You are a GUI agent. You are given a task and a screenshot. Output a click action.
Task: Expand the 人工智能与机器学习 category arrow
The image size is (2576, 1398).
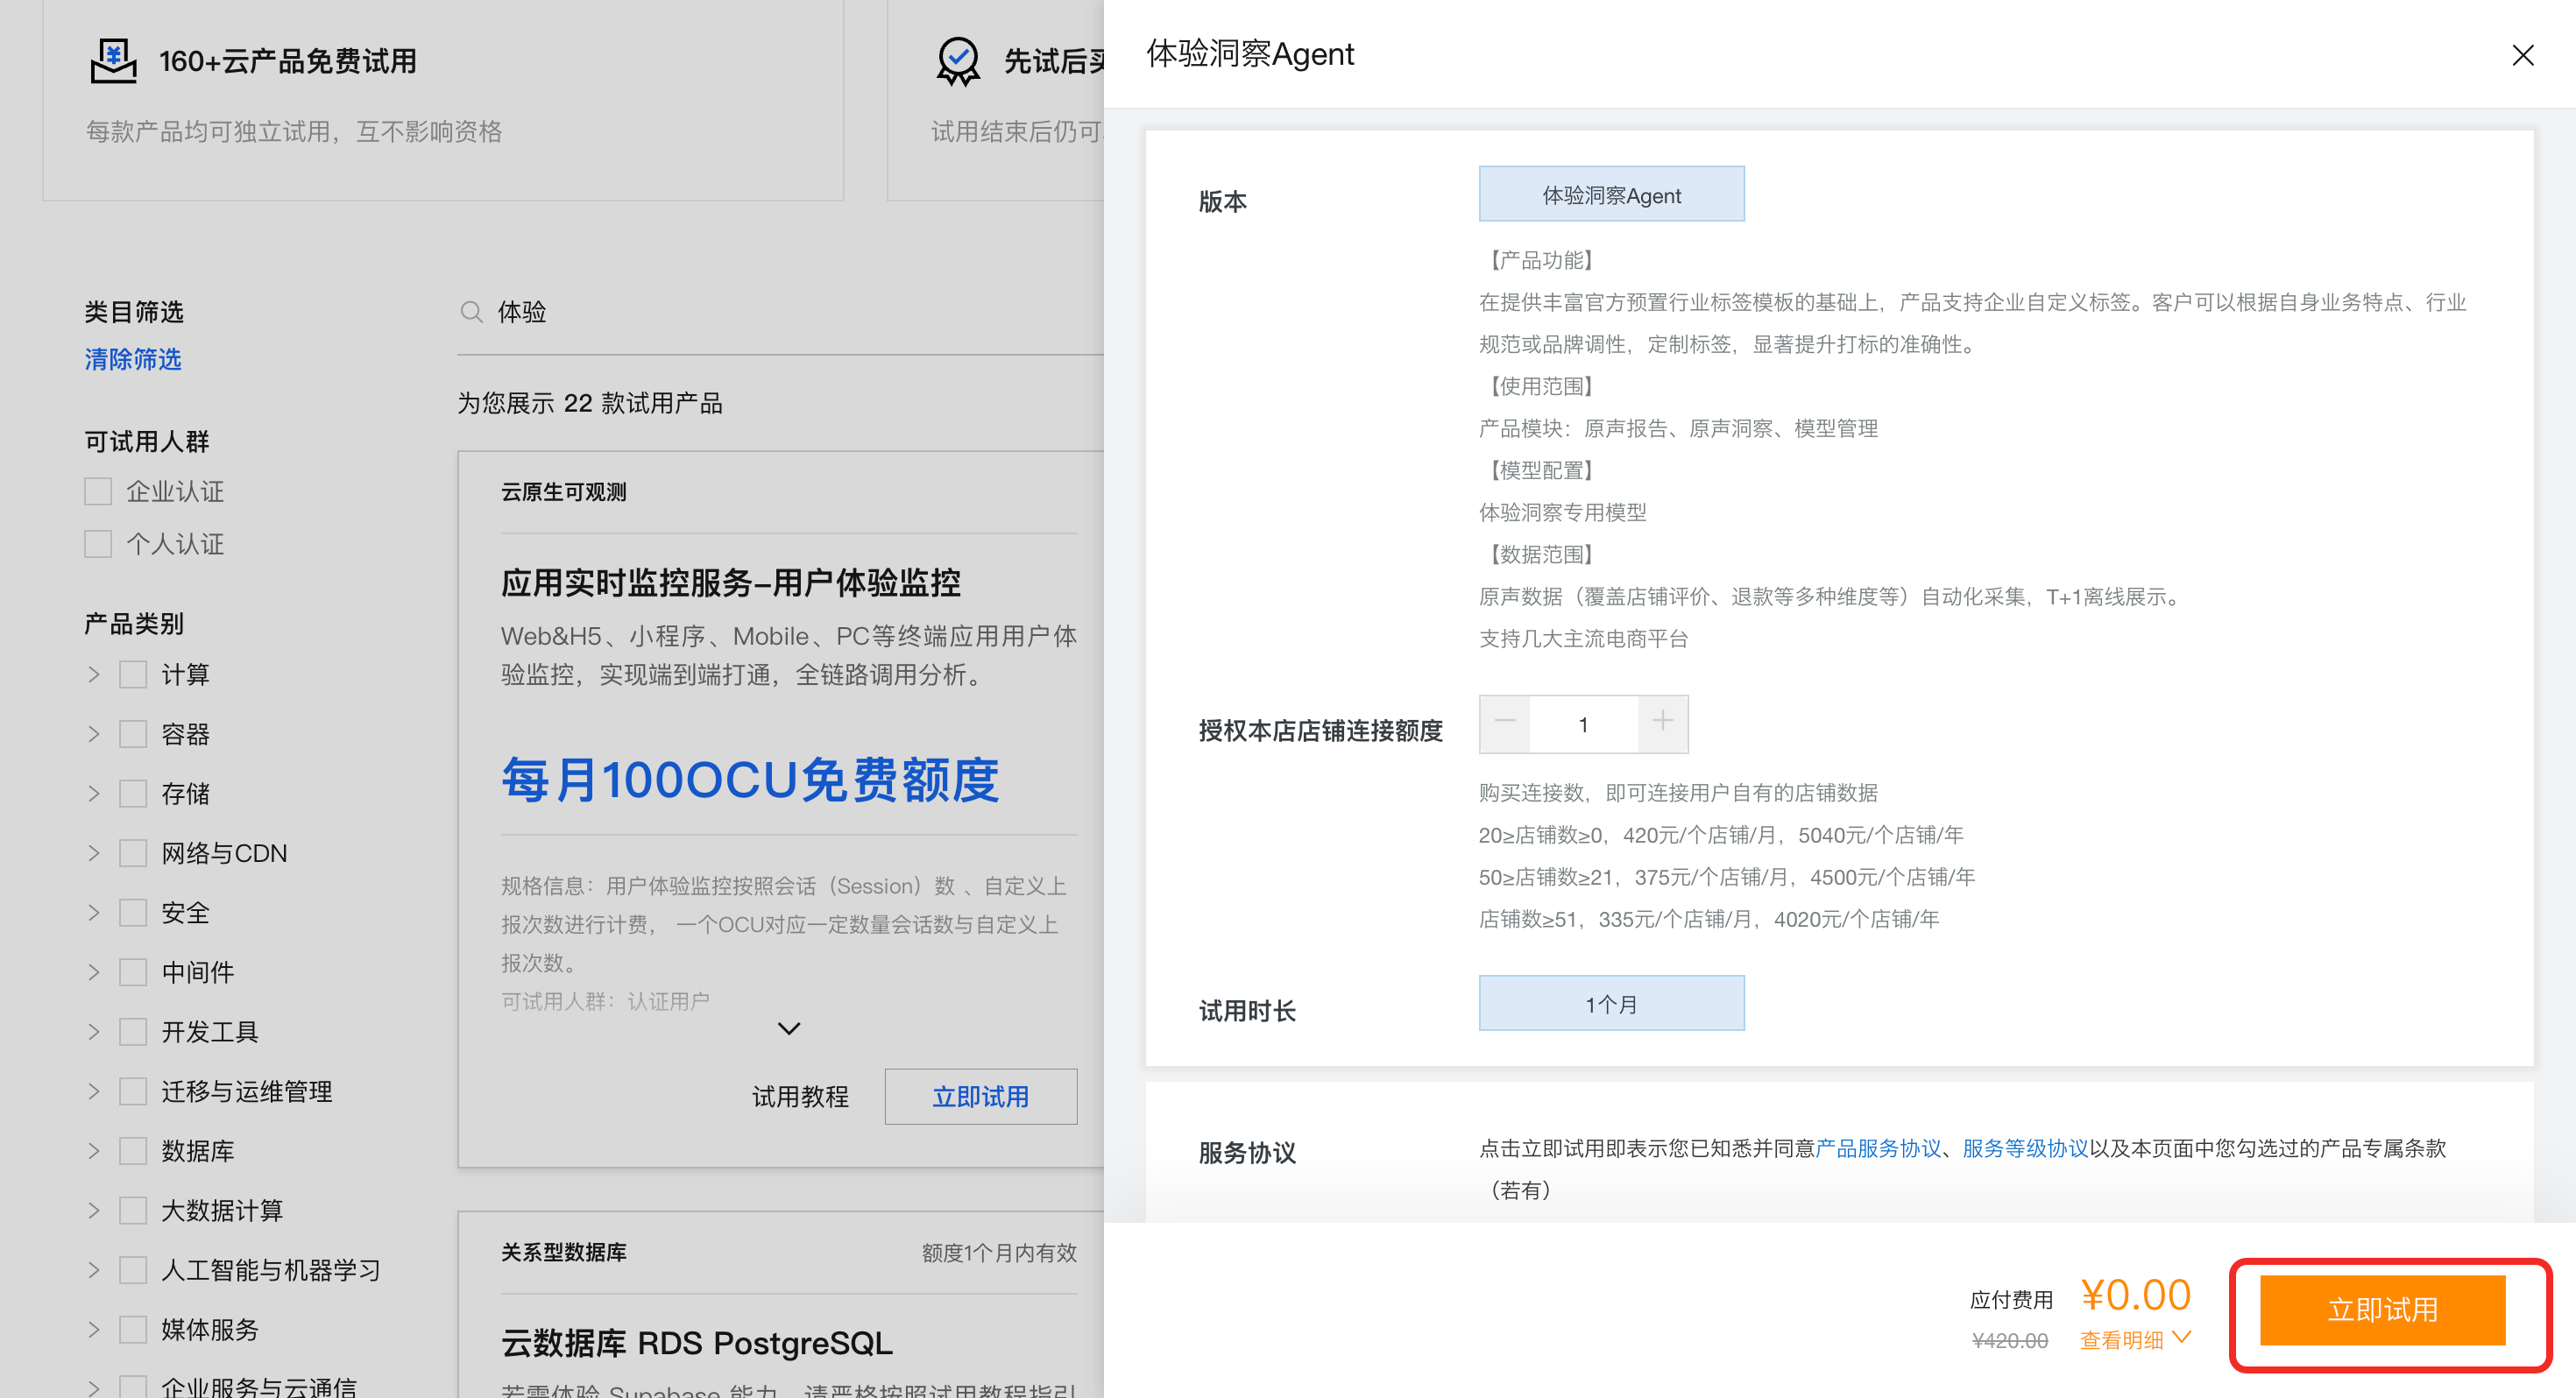click(x=94, y=1270)
